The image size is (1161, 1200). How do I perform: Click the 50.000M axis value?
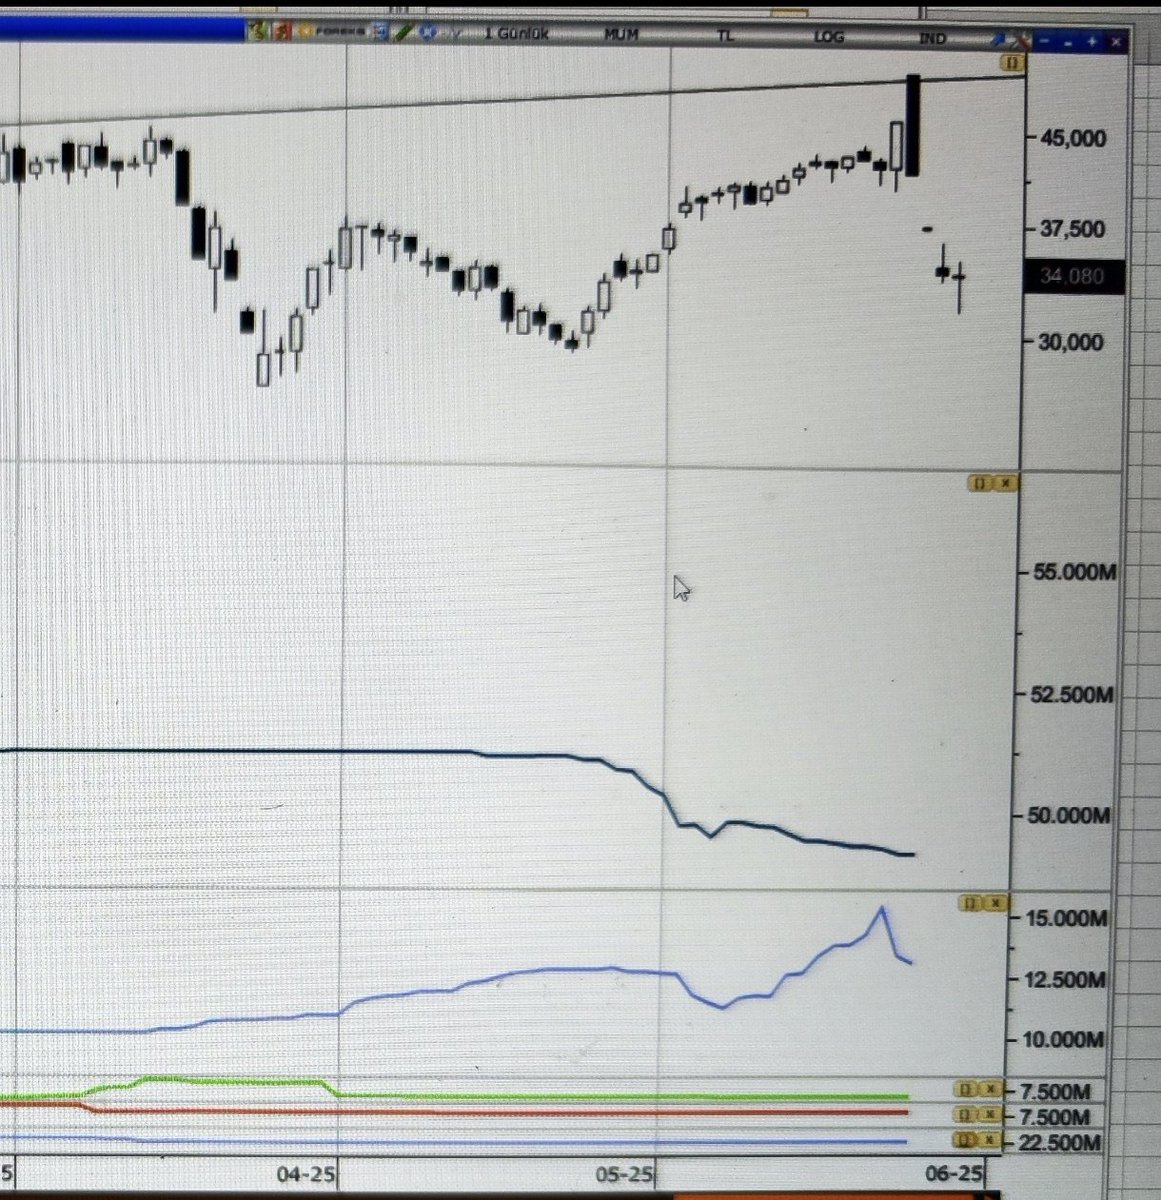[x=1071, y=815]
